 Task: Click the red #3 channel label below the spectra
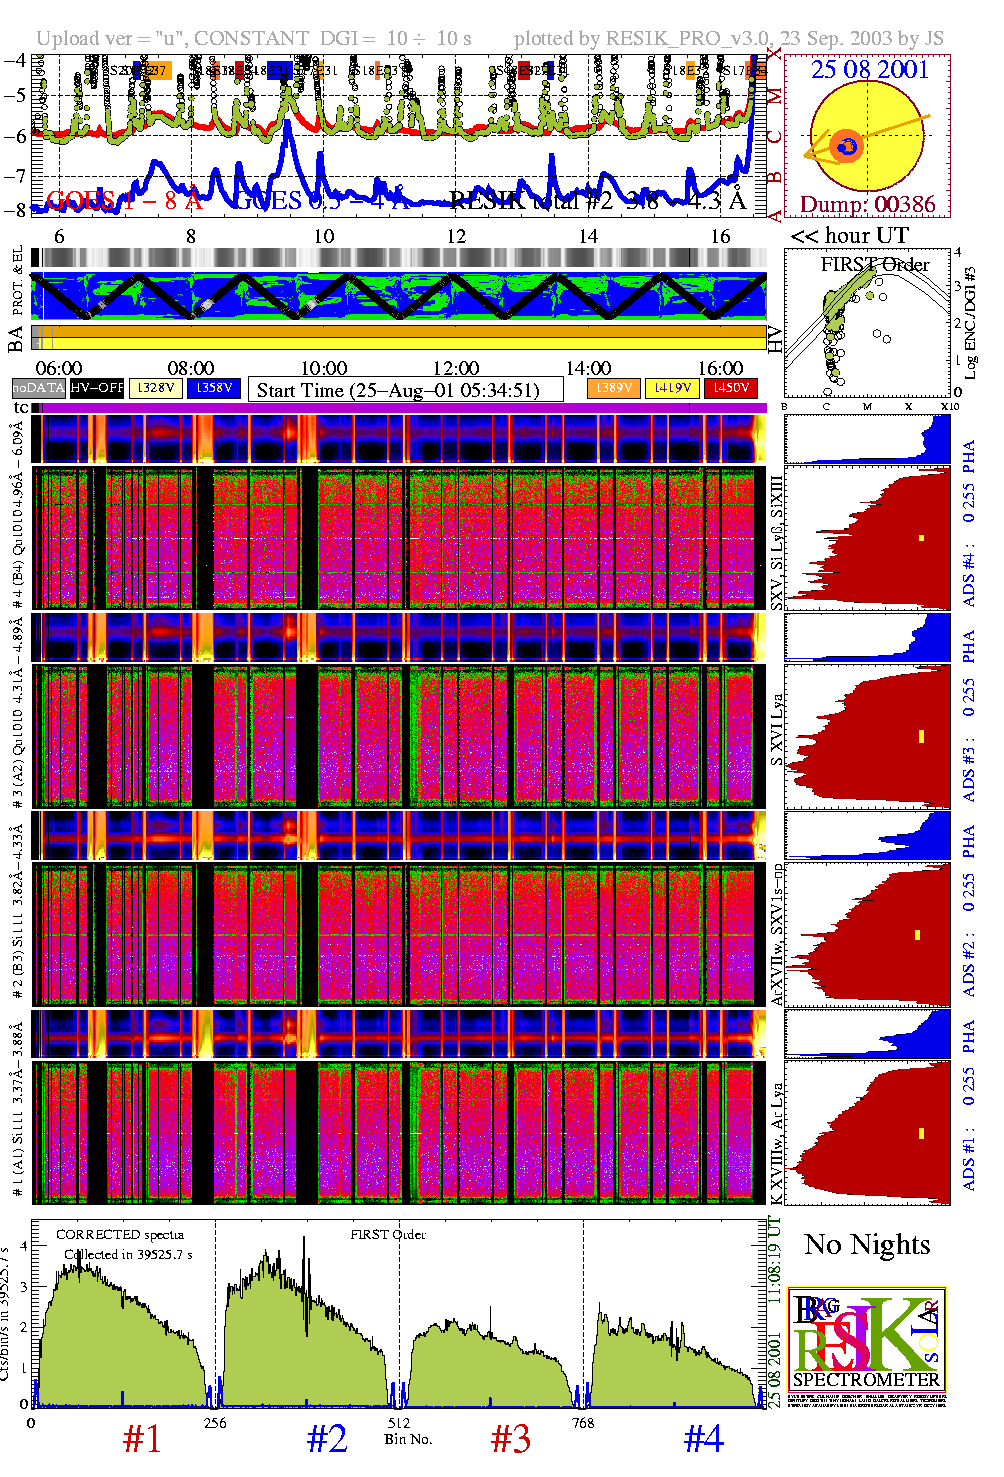(x=511, y=1439)
